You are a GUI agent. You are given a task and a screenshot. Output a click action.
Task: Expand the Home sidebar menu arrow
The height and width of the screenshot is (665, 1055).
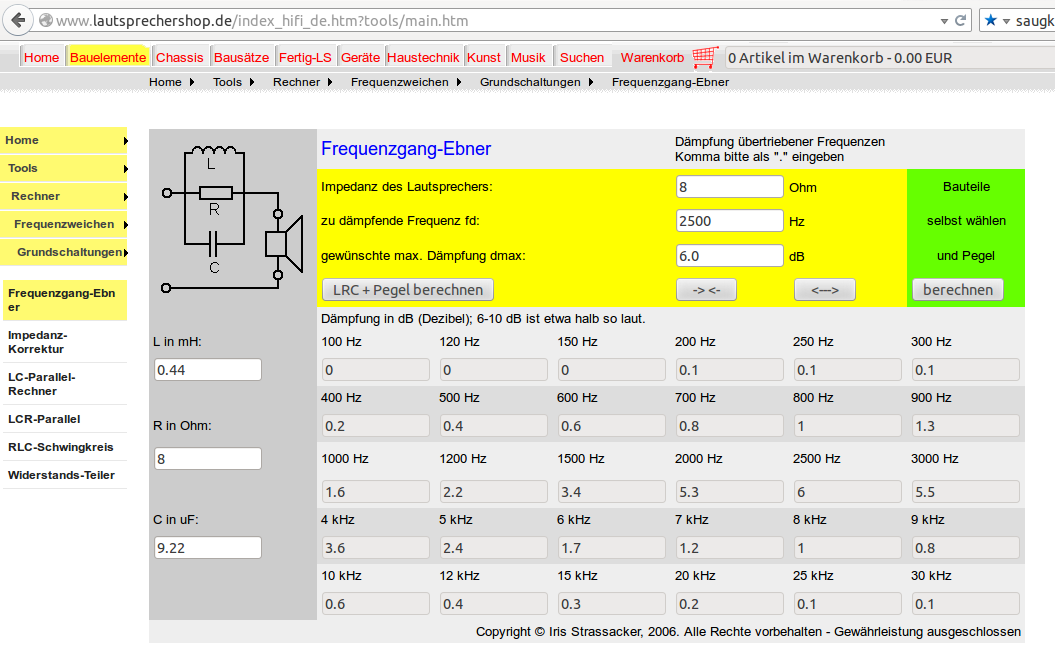(125, 141)
